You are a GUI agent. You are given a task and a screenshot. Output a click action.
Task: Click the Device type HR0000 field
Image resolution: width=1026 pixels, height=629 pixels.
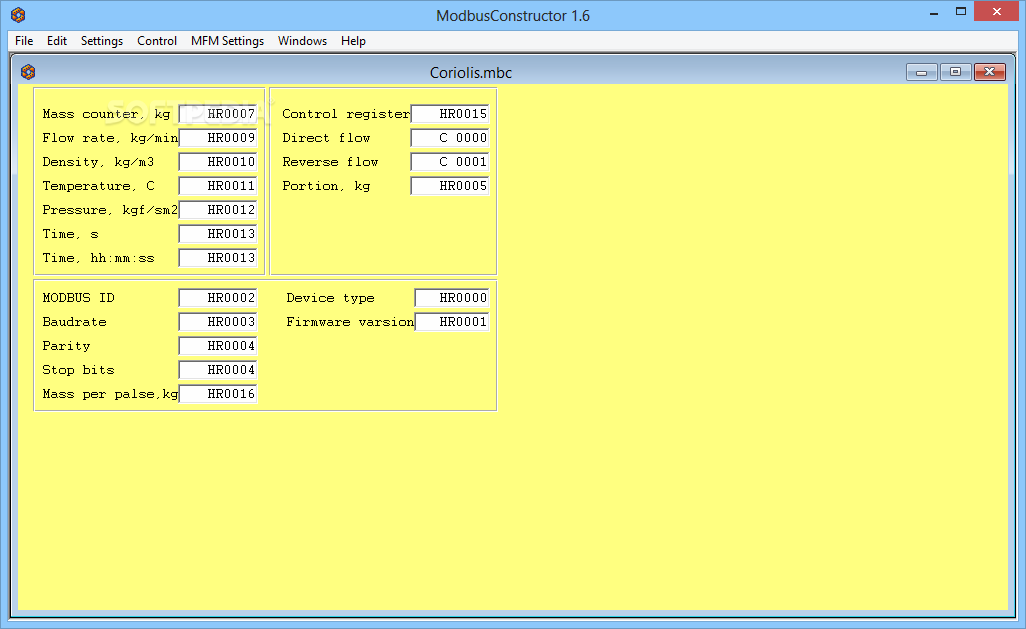point(452,298)
